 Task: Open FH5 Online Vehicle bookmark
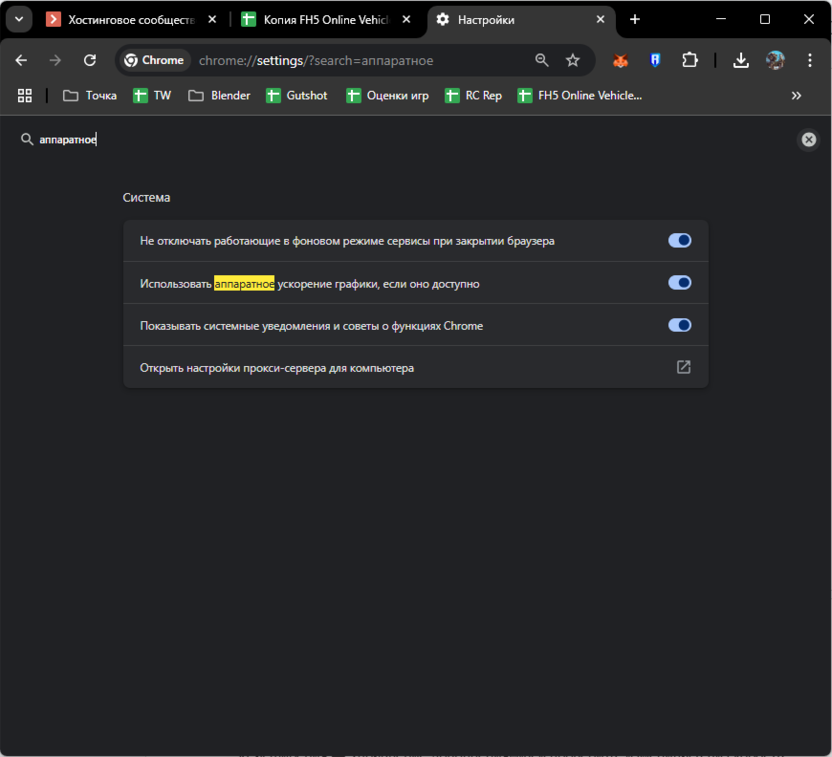click(579, 95)
